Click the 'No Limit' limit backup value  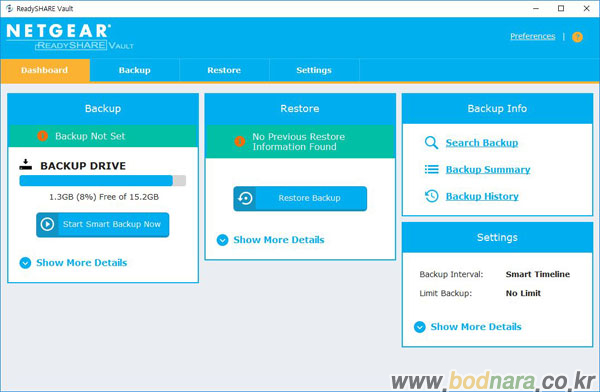pos(523,293)
